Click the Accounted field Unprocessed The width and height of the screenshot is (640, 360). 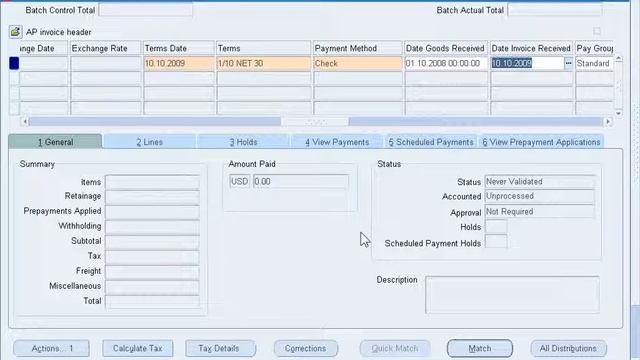(540, 196)
